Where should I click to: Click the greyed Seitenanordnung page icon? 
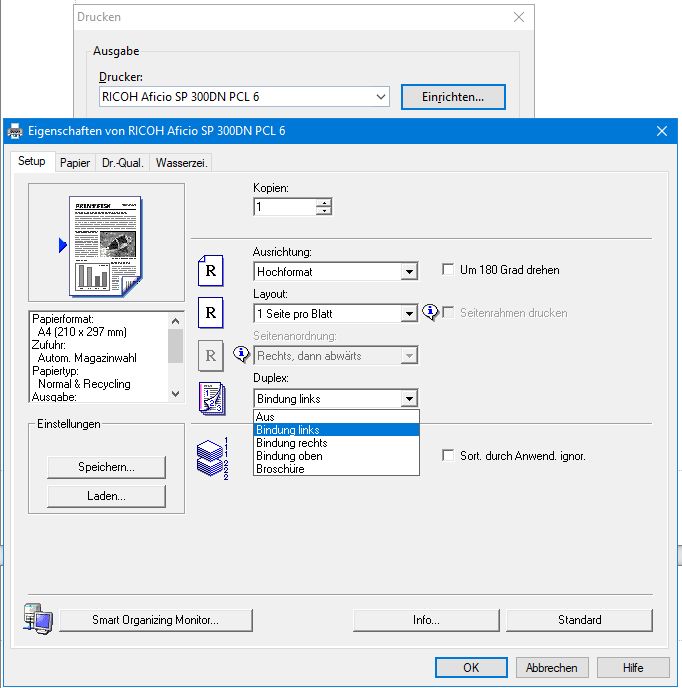[x=211, y=355]
